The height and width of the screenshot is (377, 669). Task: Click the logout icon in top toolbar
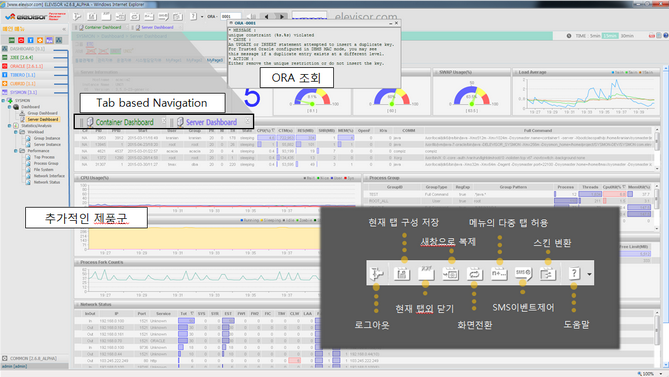click(77, 17)
